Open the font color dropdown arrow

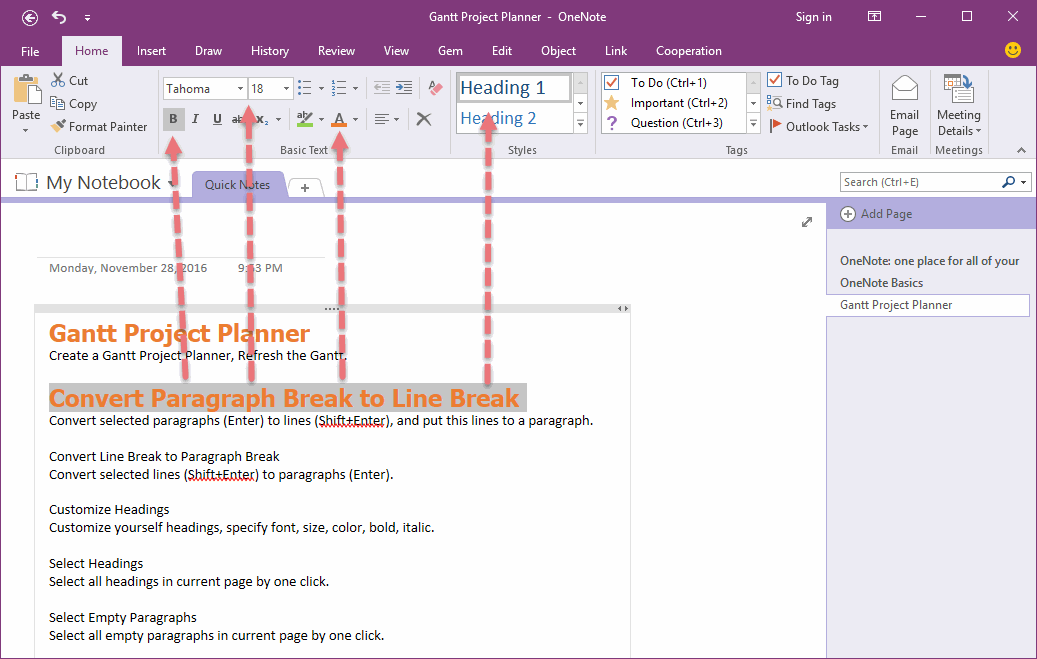coord(356,120)
